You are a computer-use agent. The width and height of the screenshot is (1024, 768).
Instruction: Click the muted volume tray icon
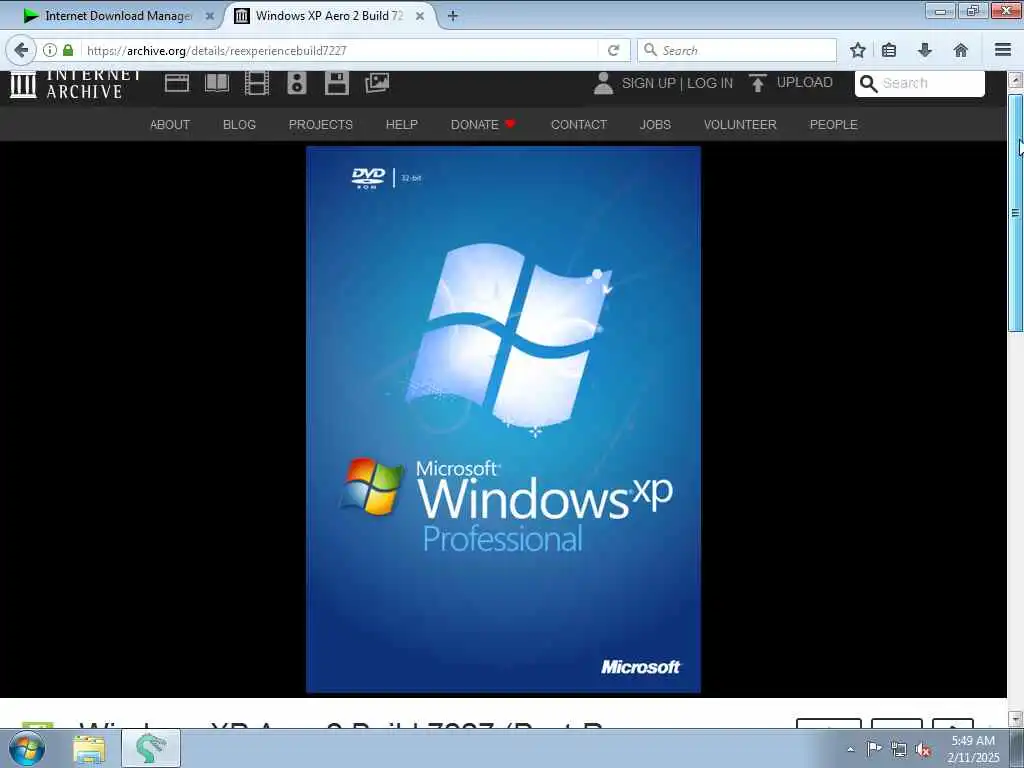(x=923, y=750)
